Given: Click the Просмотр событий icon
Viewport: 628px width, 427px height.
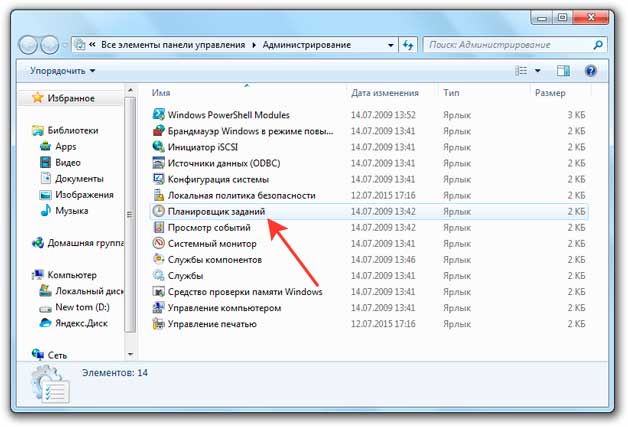Looking at the screenshot, I should tap(159, 227).
